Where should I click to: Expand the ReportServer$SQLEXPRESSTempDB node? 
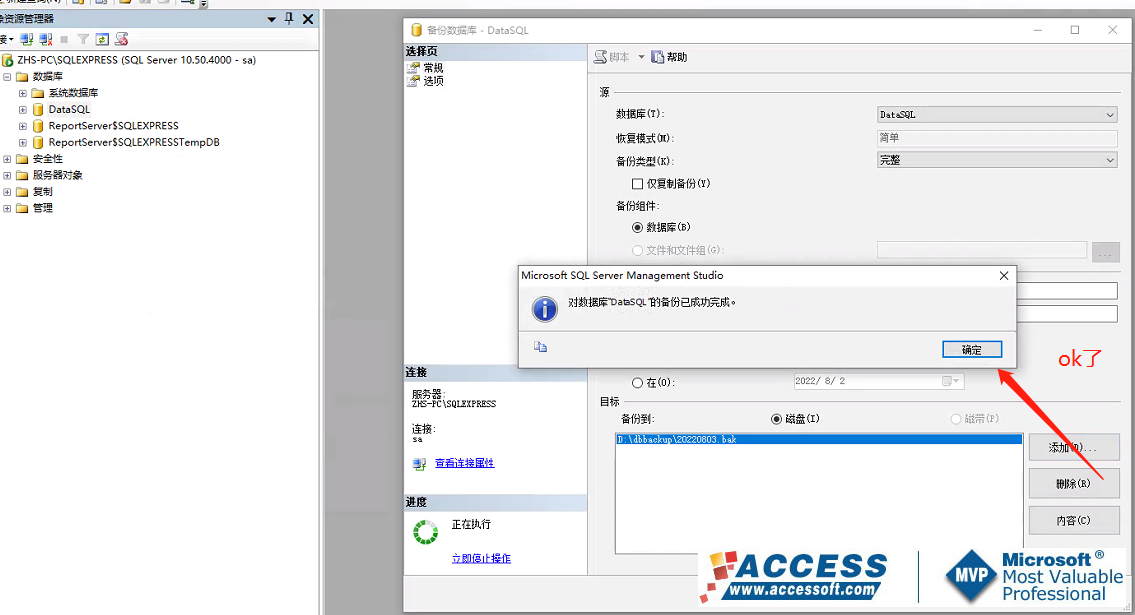click(x=22, y=143)
